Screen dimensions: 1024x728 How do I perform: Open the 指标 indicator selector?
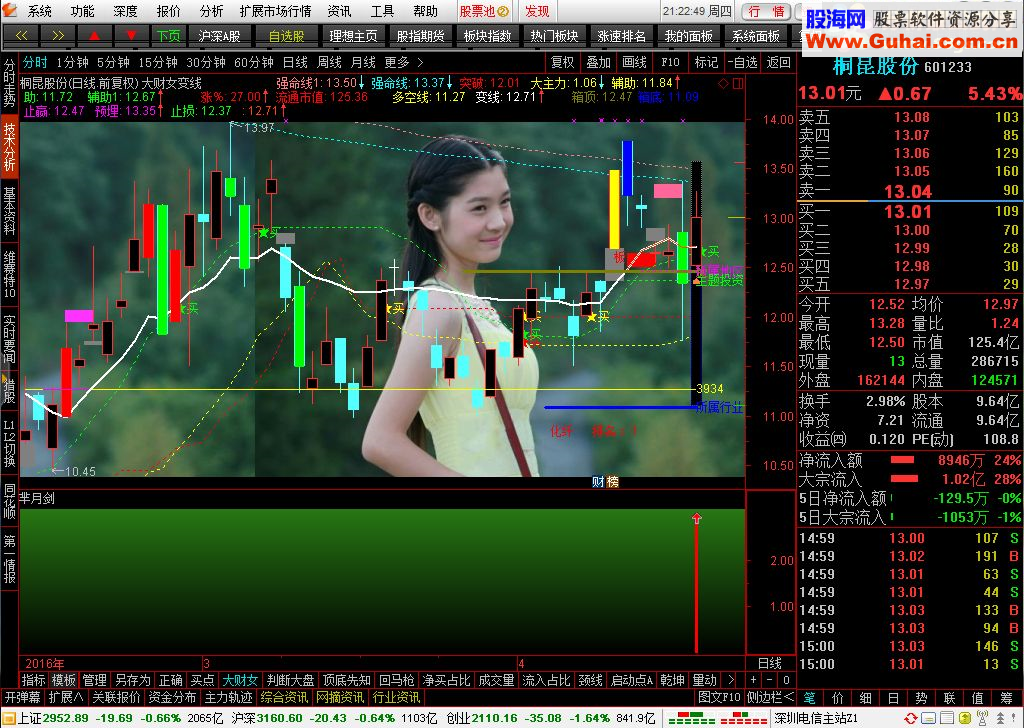[x=33, y=680]
